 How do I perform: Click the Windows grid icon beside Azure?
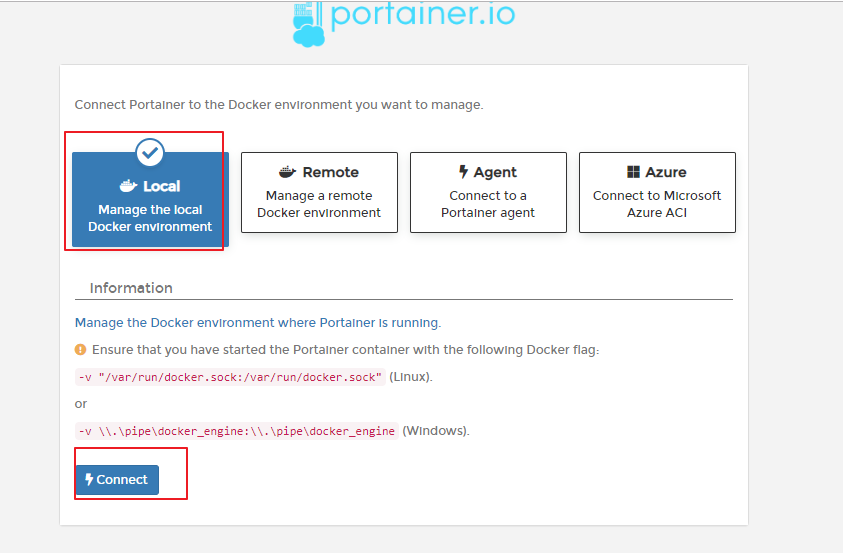click(633, 172)
